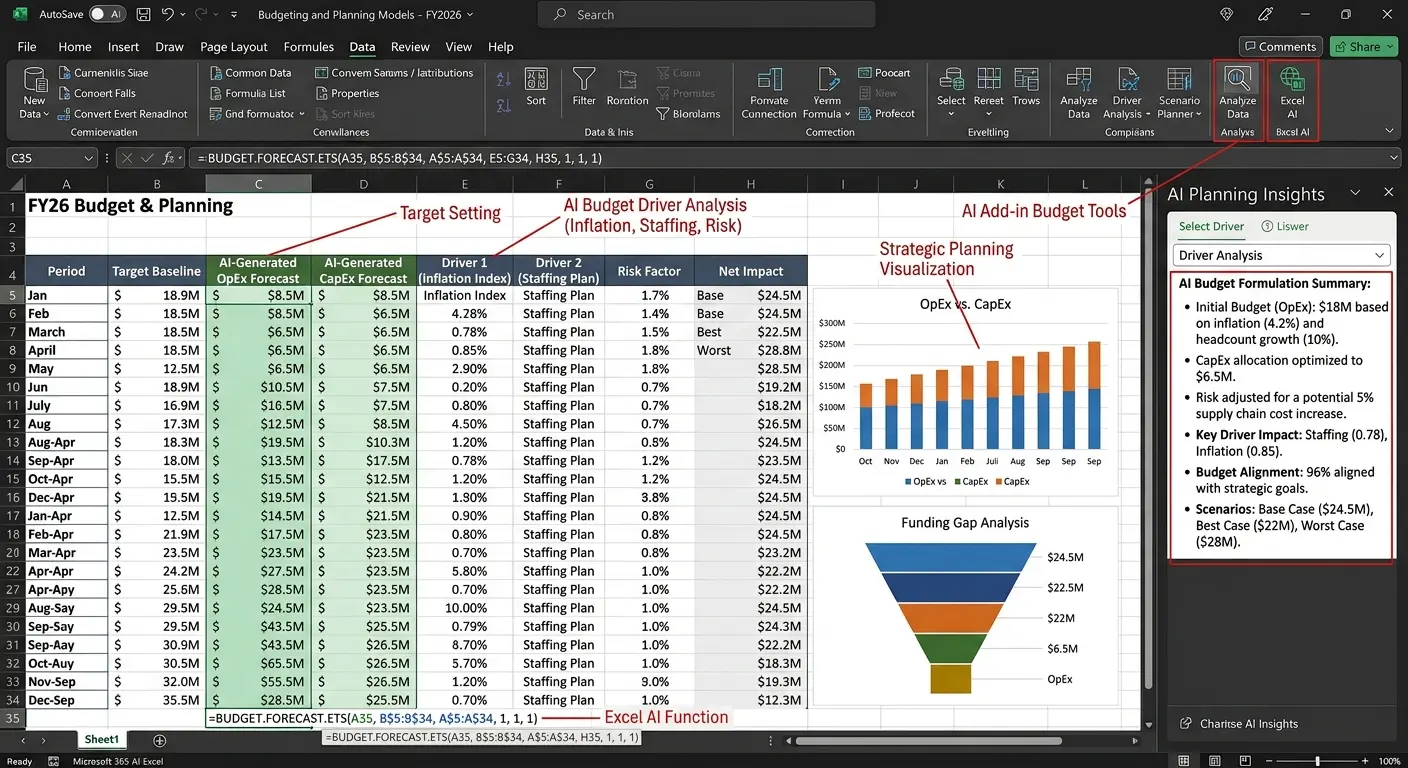Click the Trows ribbon icon
Image resolution: width=1408 pixels, height=768 pixels.
click(x=1026, y=86)
